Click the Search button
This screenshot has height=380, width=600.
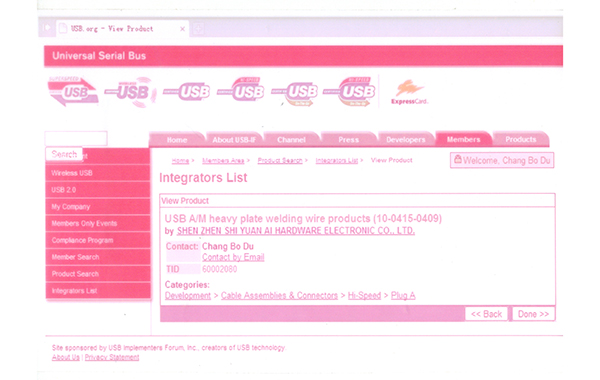coord(64,154)
